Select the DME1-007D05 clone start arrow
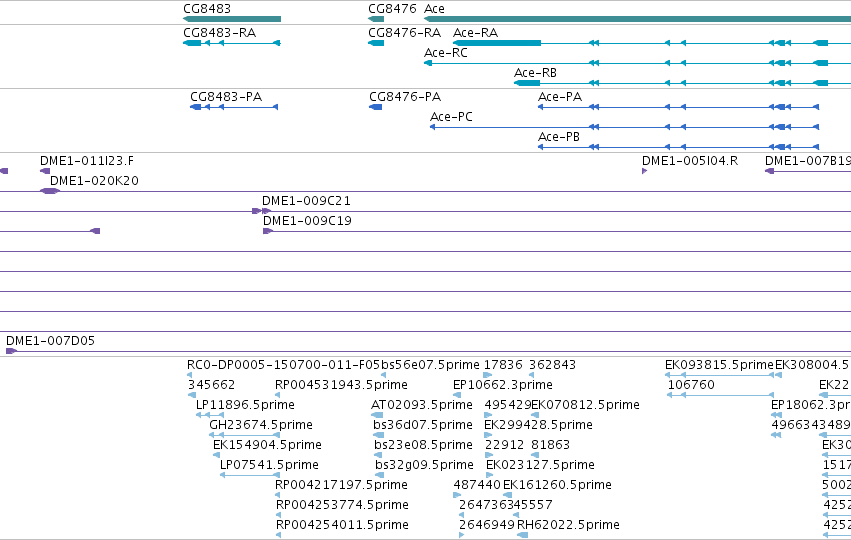Screen dimensions: 851x540 [x=11, y=351]
